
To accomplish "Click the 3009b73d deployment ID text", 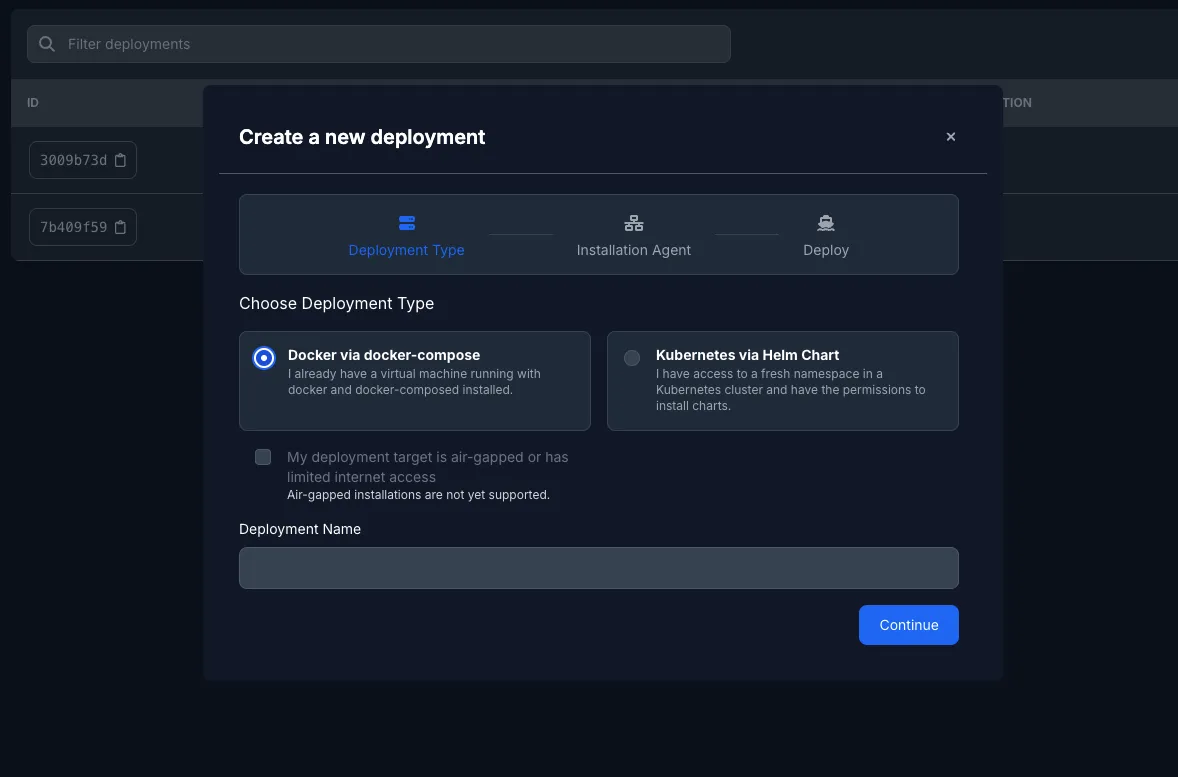I will point(74,160).
